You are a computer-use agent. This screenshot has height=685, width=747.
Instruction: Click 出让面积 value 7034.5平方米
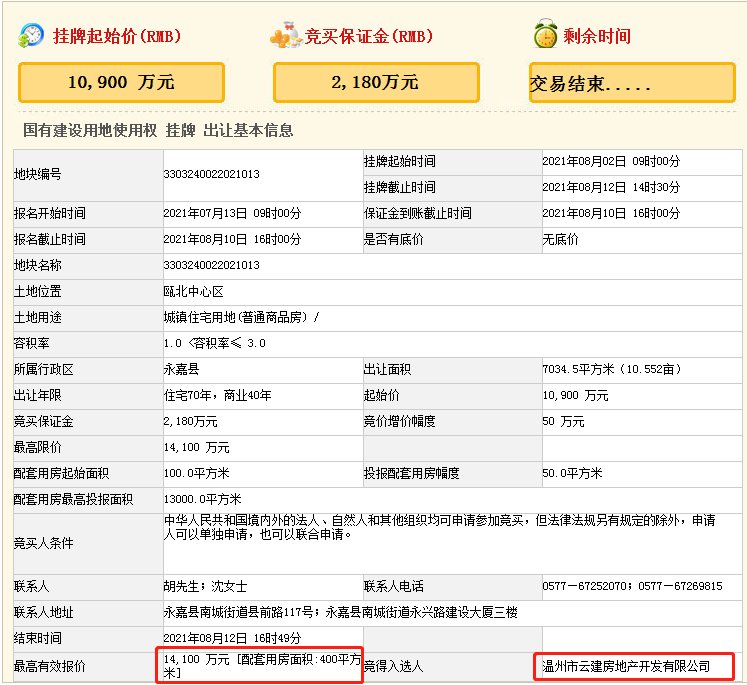(x=578, y=369)
